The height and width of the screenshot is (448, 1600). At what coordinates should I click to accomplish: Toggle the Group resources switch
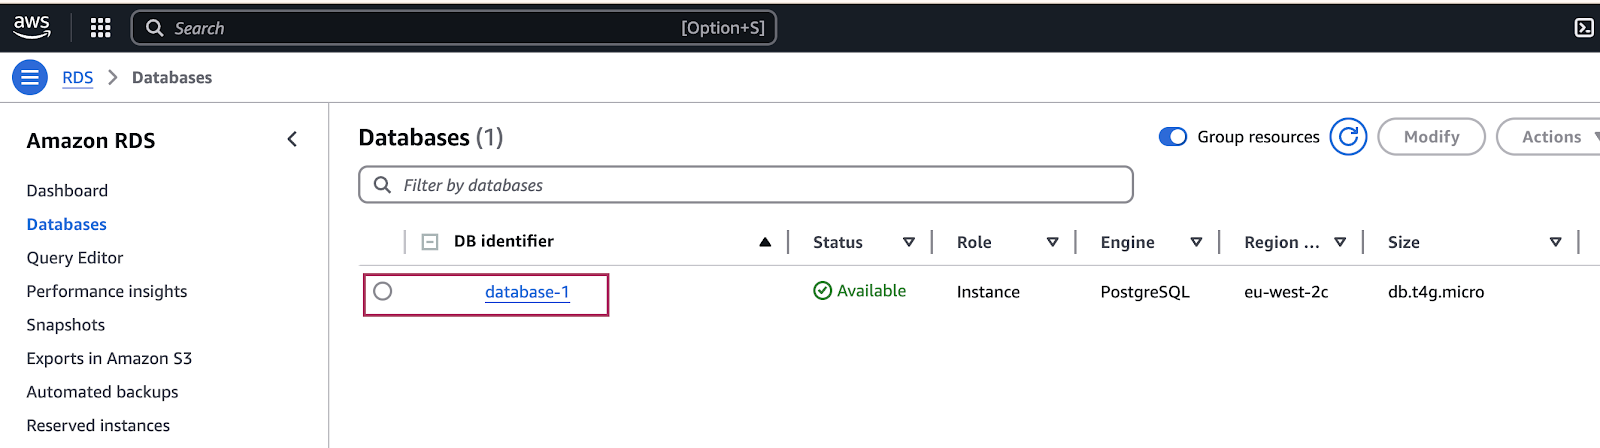1173,137
